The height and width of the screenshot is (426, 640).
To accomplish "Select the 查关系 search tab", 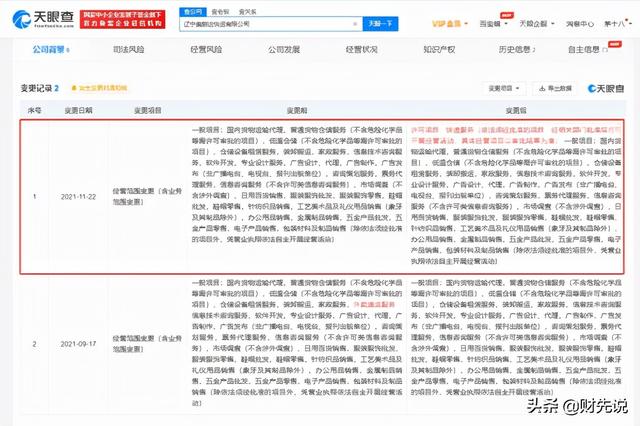I will coord(247,12).
